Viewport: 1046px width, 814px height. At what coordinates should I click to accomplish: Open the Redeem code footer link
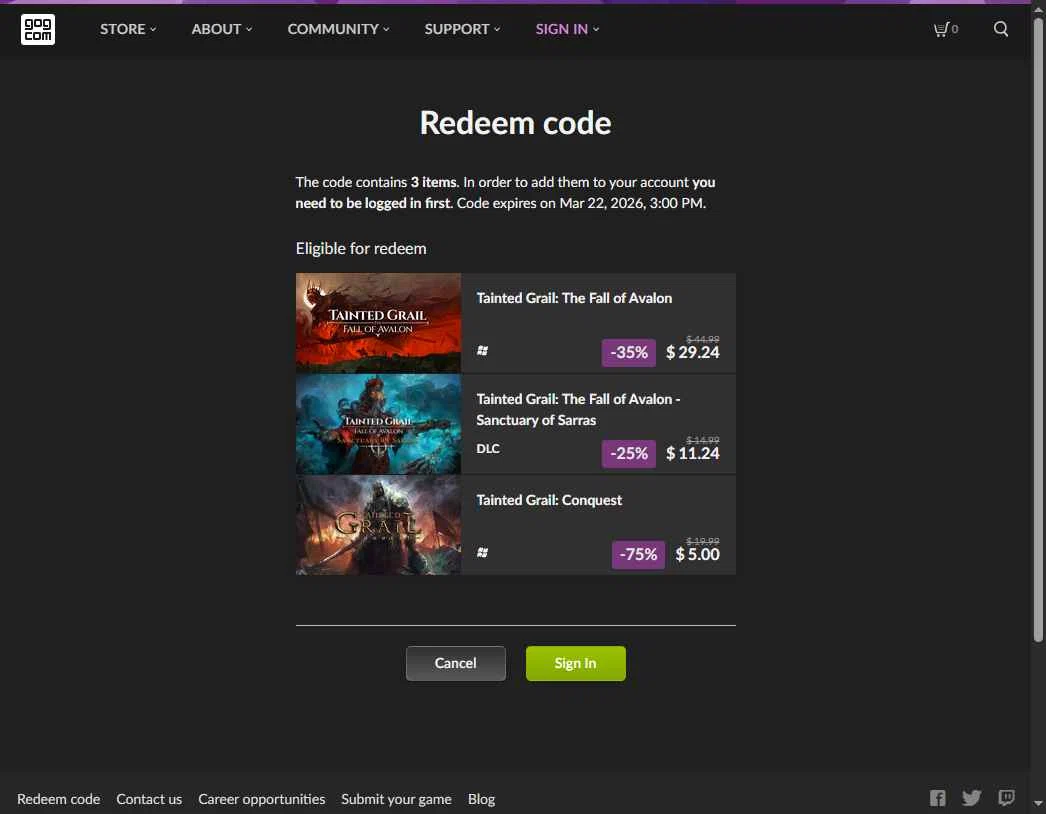click(x=59, y=799)
